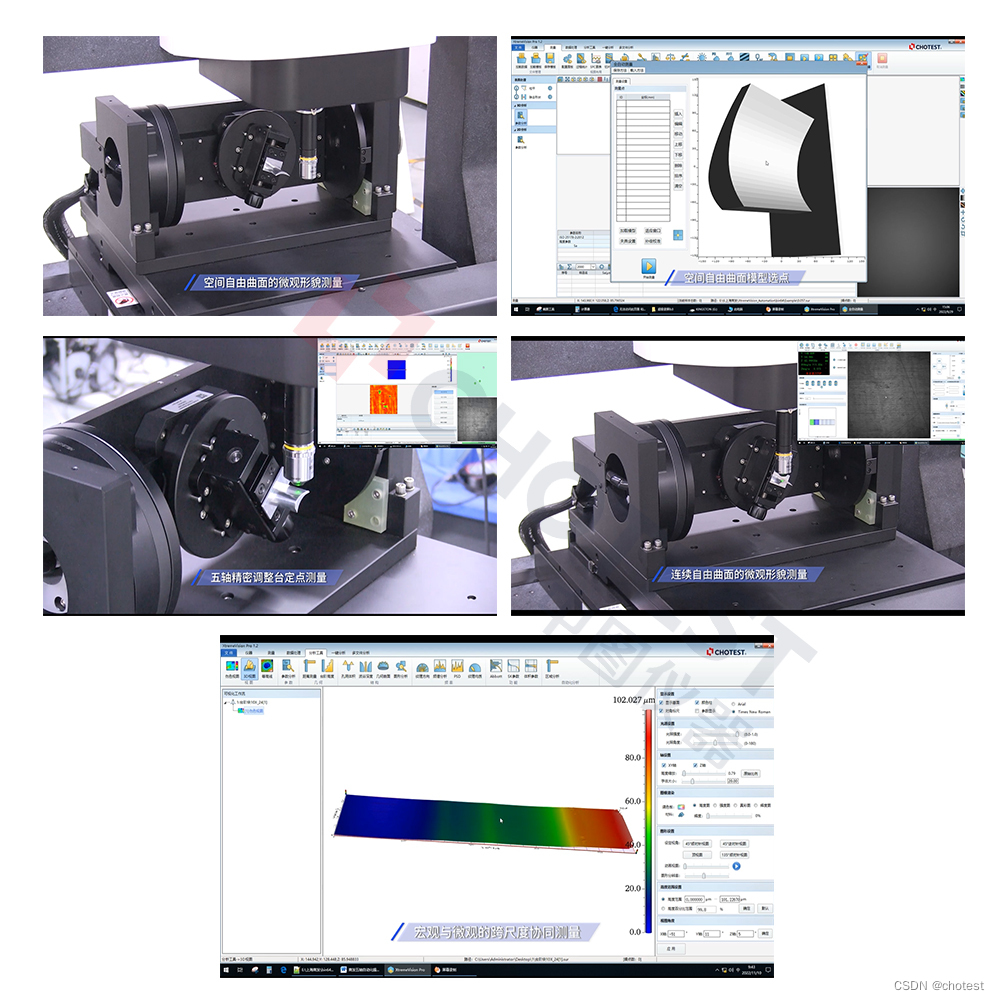Toggle the 颜色柱 color bar checkbox
The height and width of the screenshot is (1000, 1000).
[x=697, y=703]
